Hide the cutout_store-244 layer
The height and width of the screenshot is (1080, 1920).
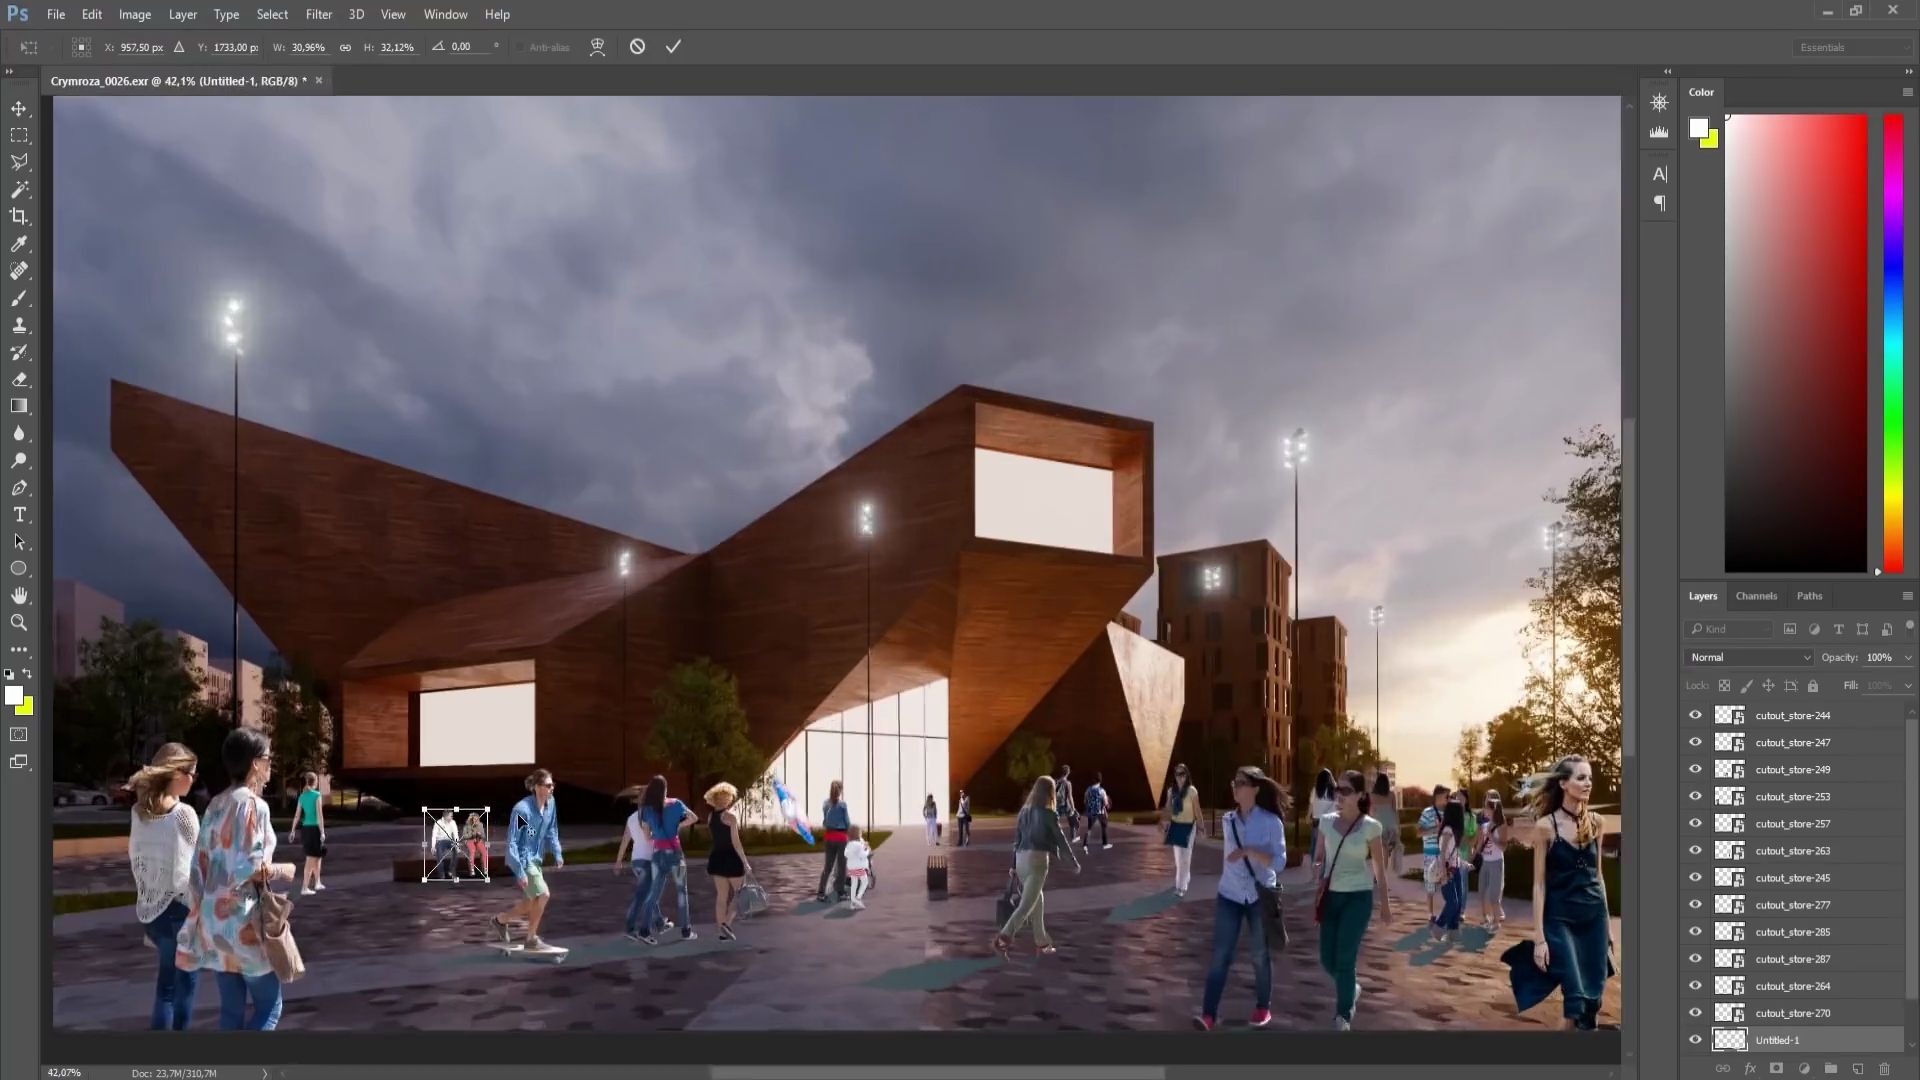(1695, 715)
